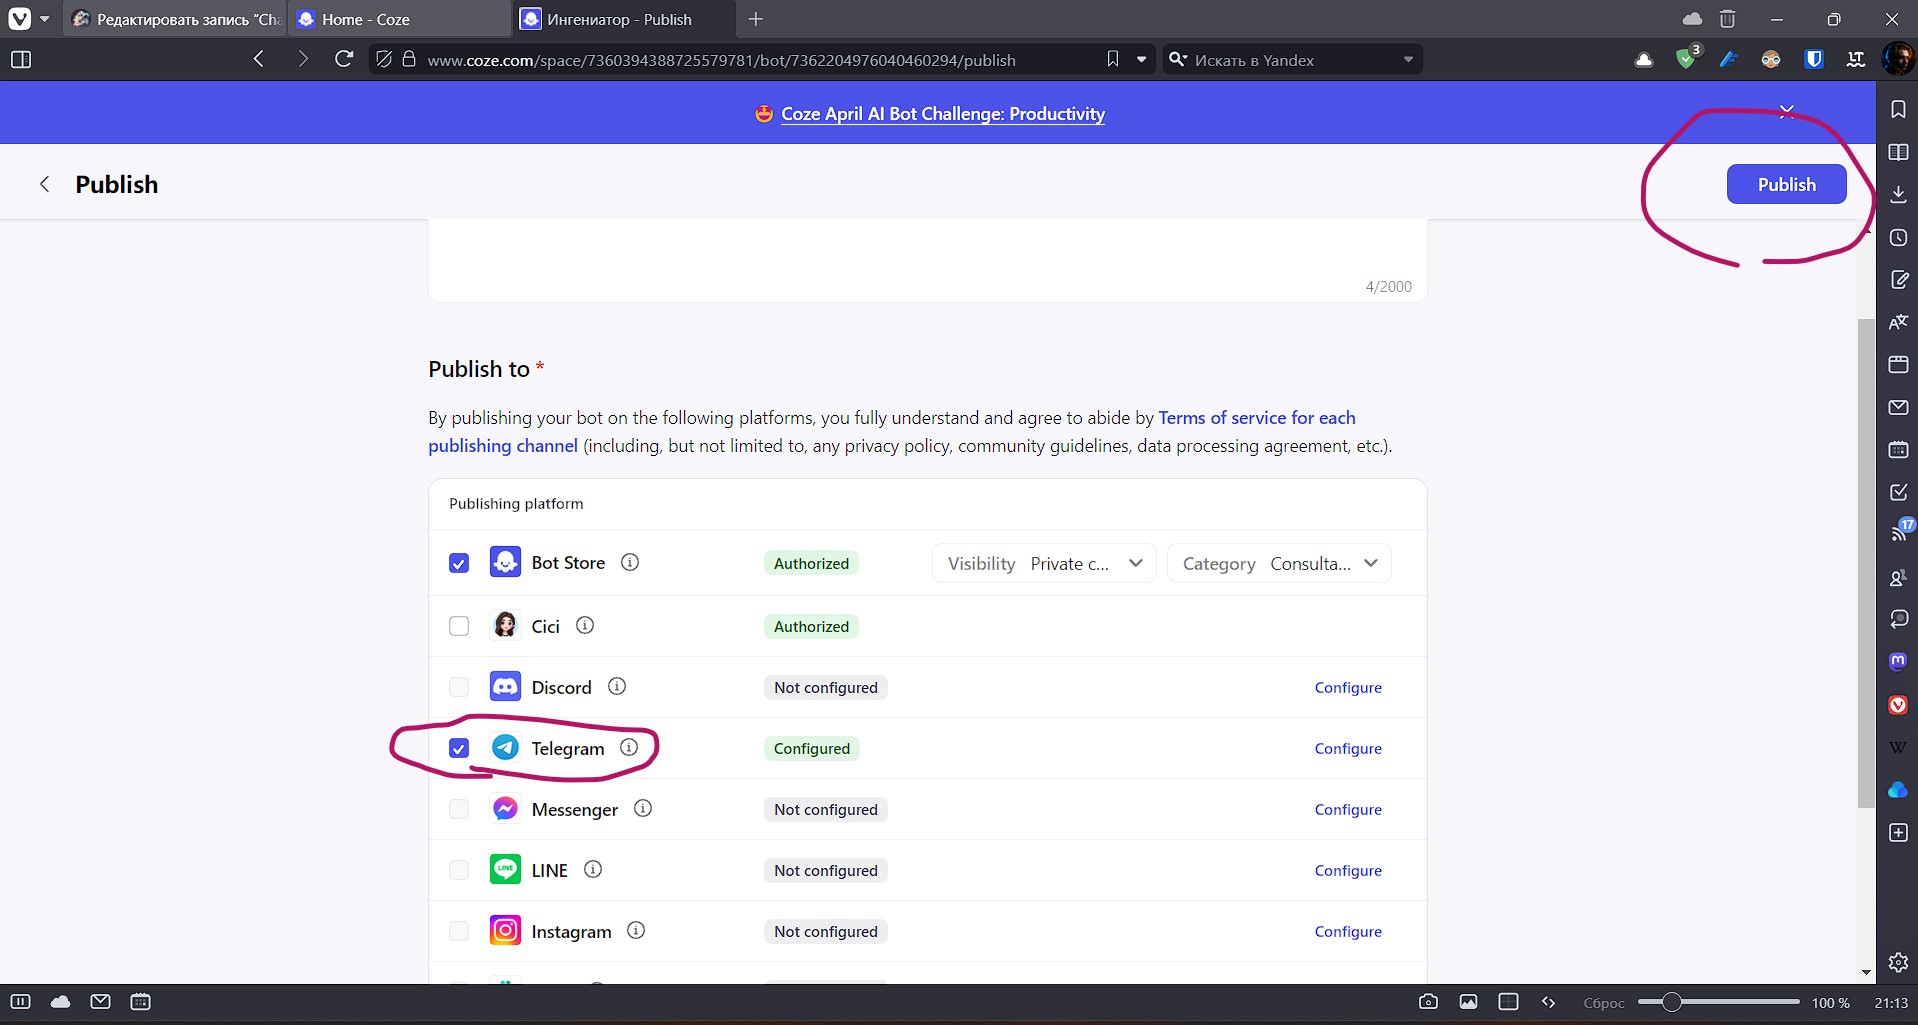Add a new web panel
1918x1025 pixels.
[1898, 833]
